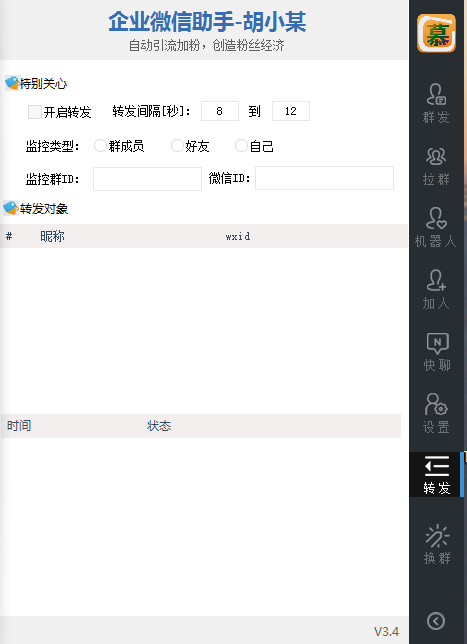Open the 换群 switch-group sidebar icon
Screen dimensions: 467x644
coord(437,544)
